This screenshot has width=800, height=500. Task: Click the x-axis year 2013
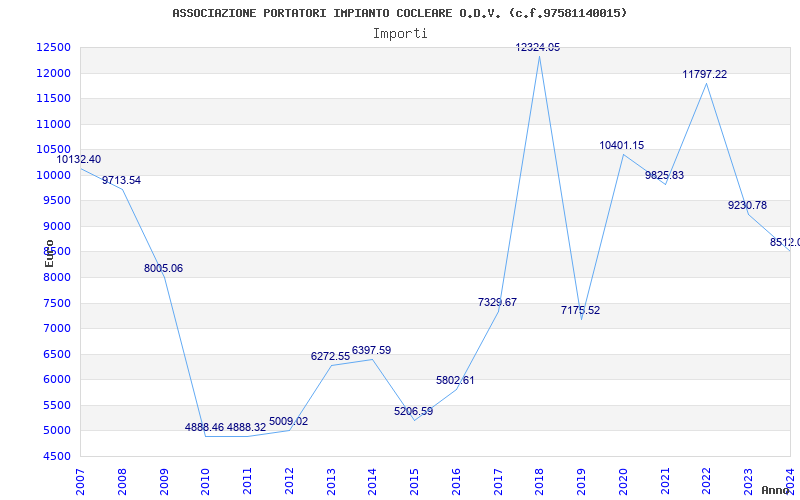tap(331, 482)
